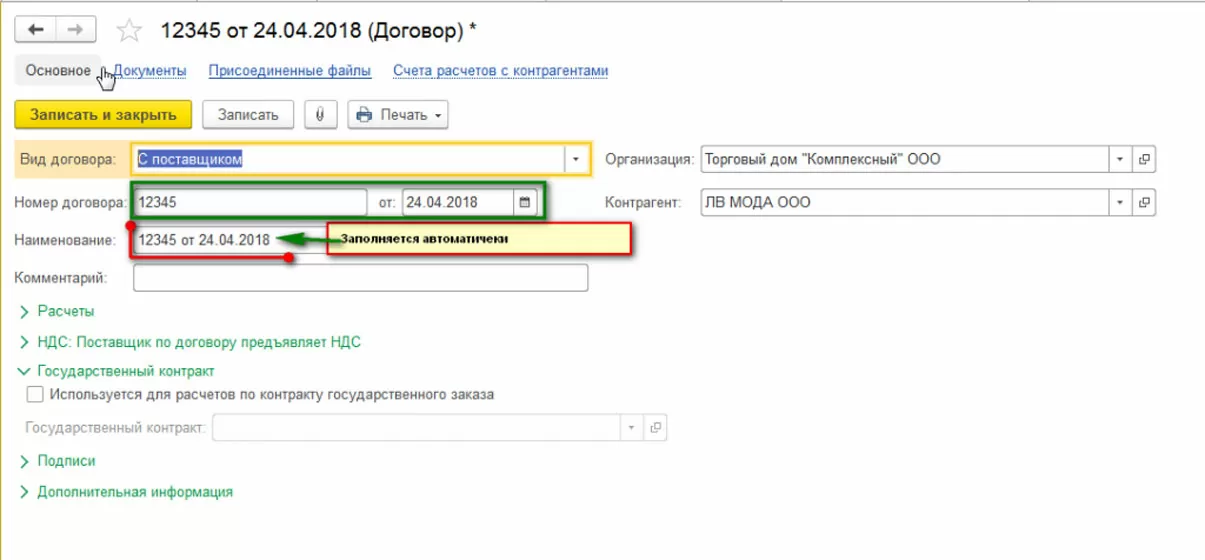Open the Организация dropdown arrow
Screen dimensions: 1205x560
coord(1121,159)
